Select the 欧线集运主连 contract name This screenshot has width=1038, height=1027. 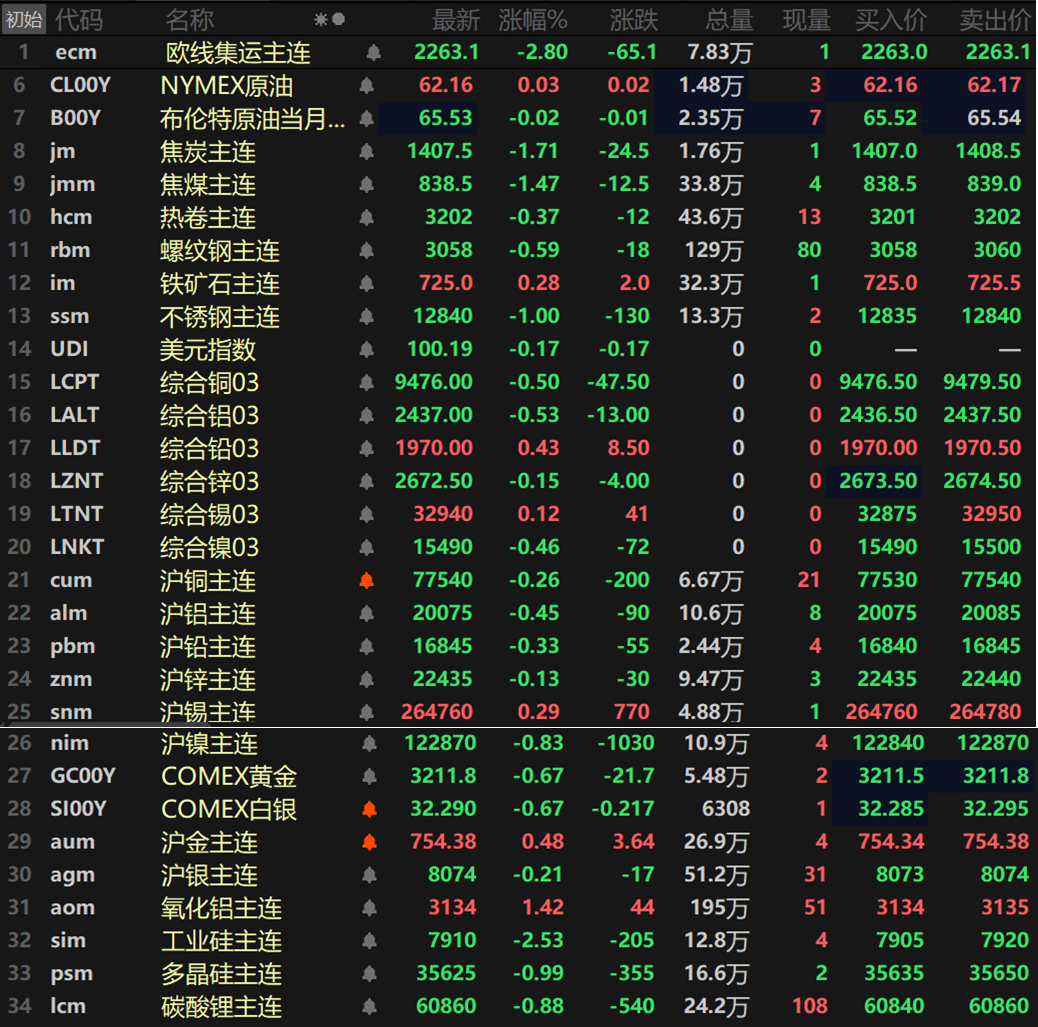click(x=238, y=52)
